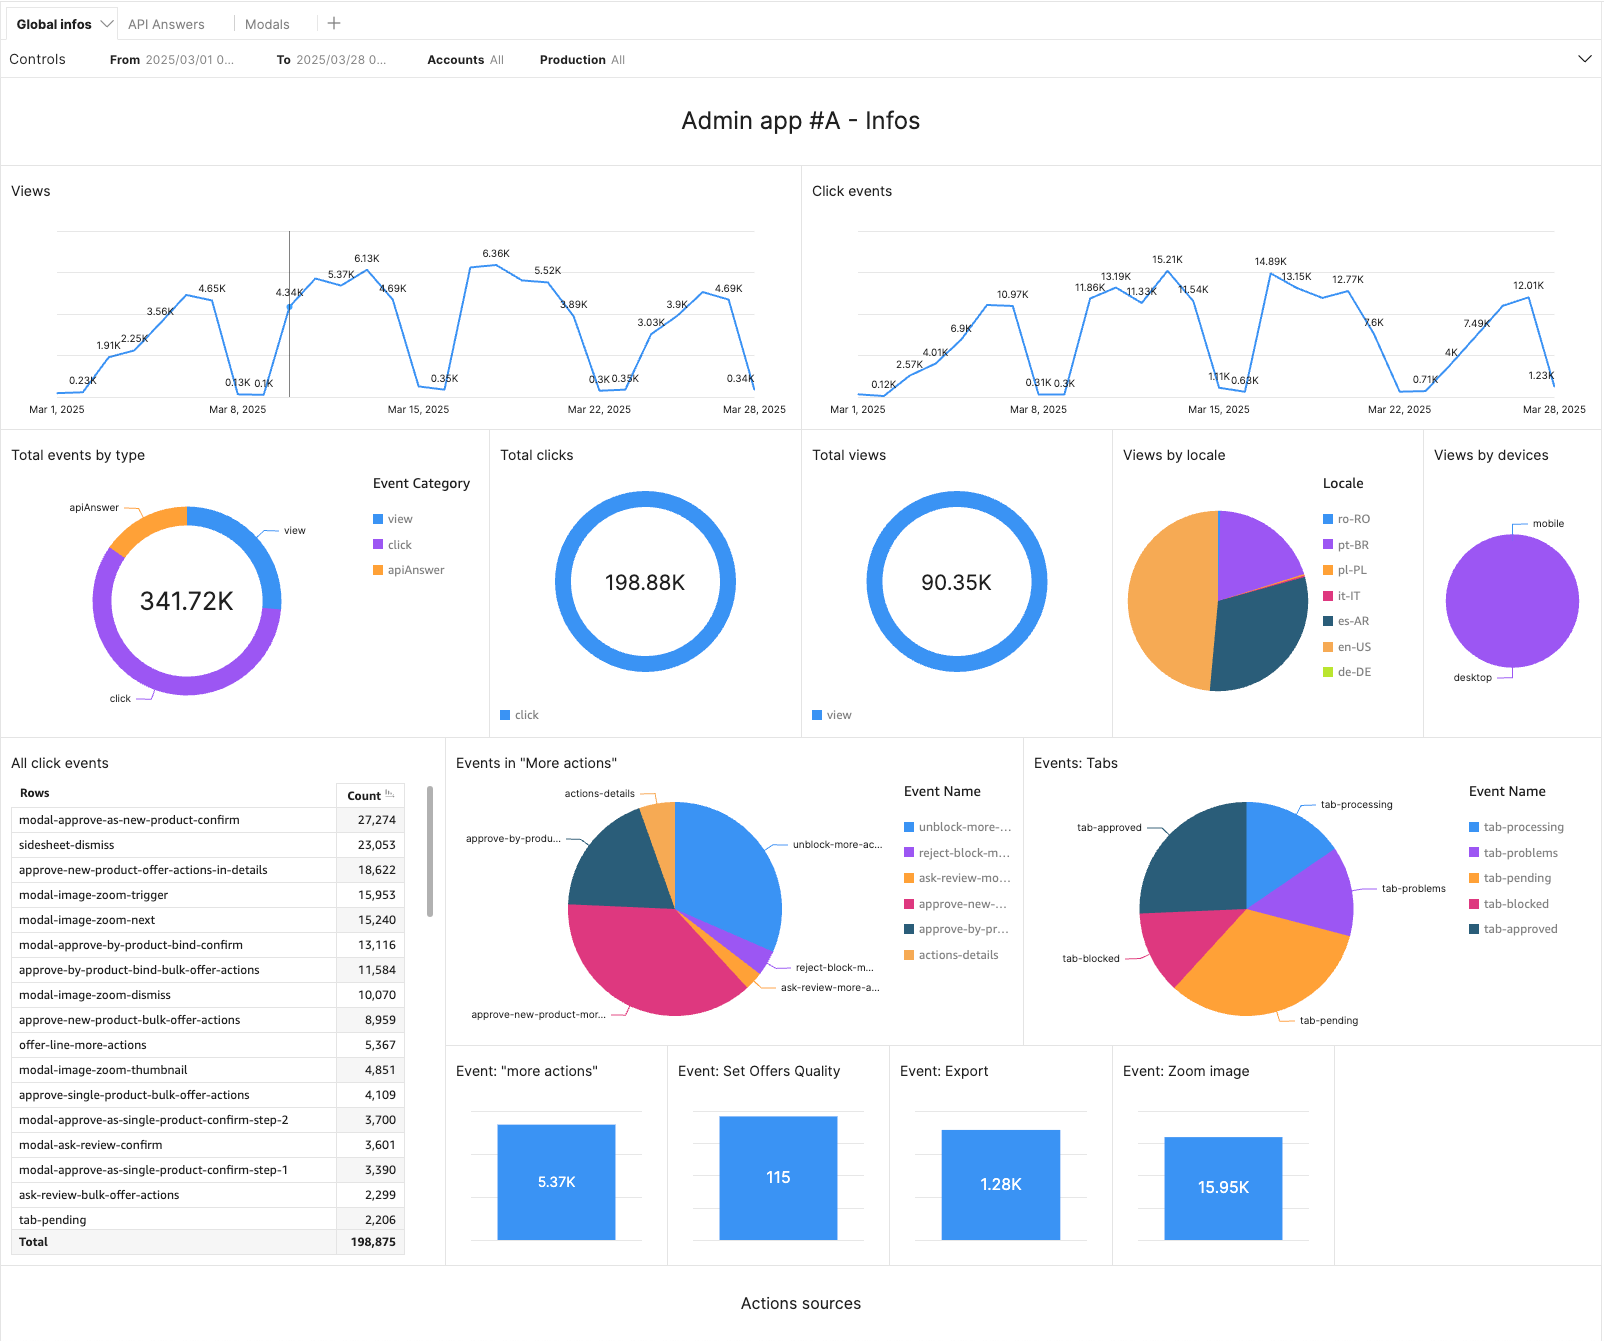Collapse the Controls bar chevron
Viewport: 1604px width, 1341px height.
1584,59
